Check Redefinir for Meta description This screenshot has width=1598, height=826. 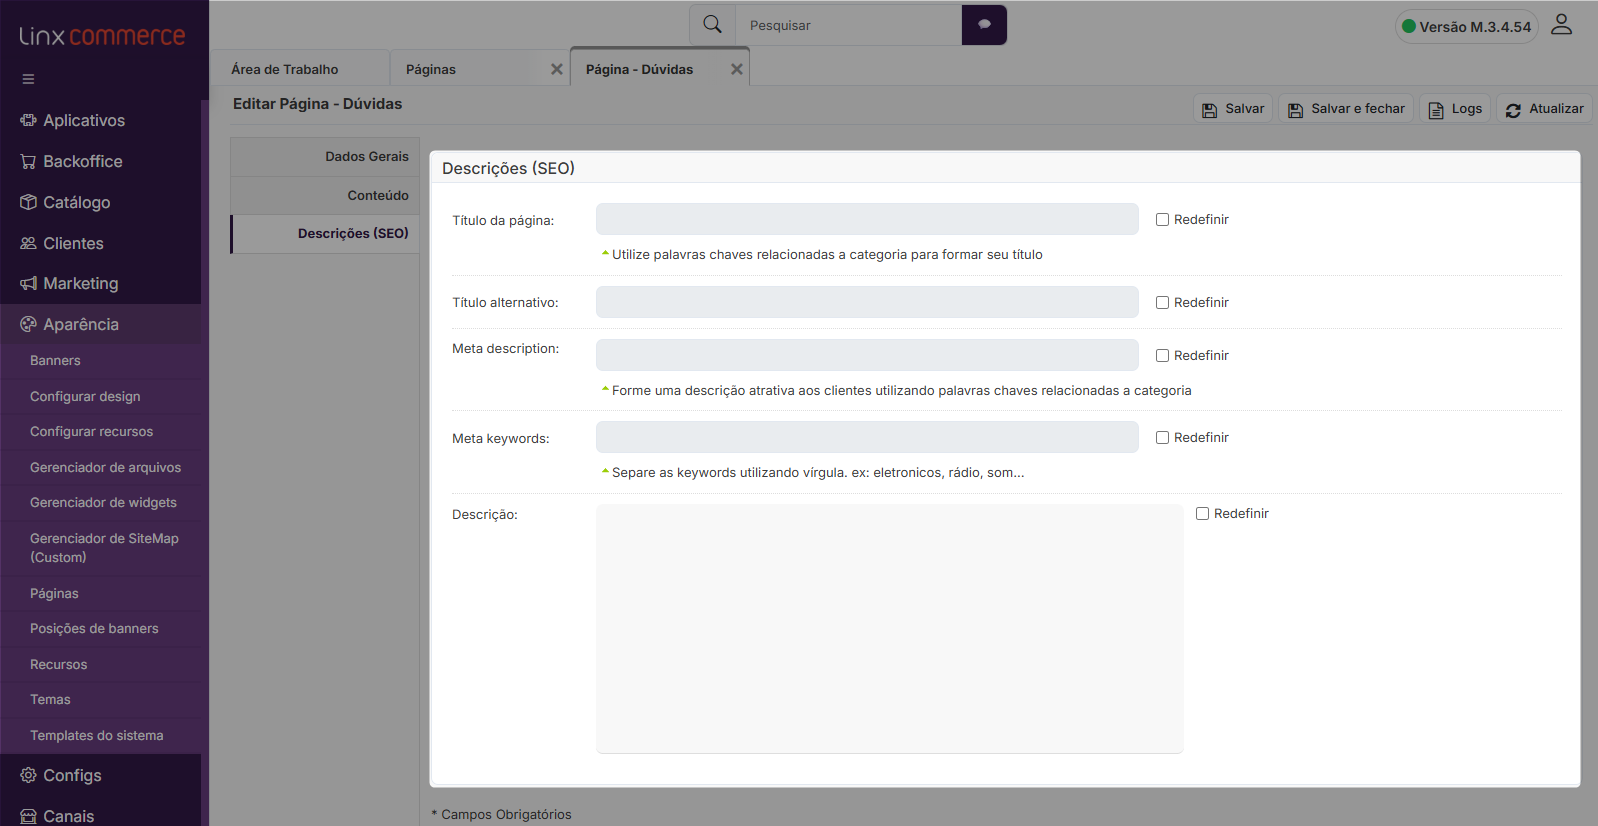[x=1162, y=356]
